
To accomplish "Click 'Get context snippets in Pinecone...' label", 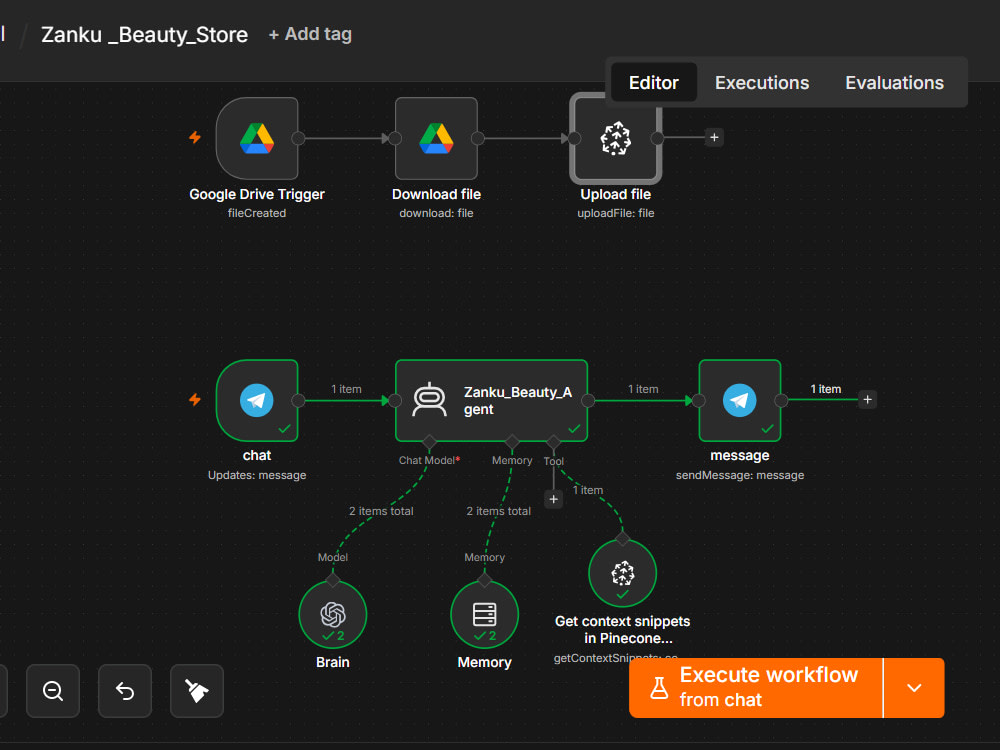I will click(622, 629).
